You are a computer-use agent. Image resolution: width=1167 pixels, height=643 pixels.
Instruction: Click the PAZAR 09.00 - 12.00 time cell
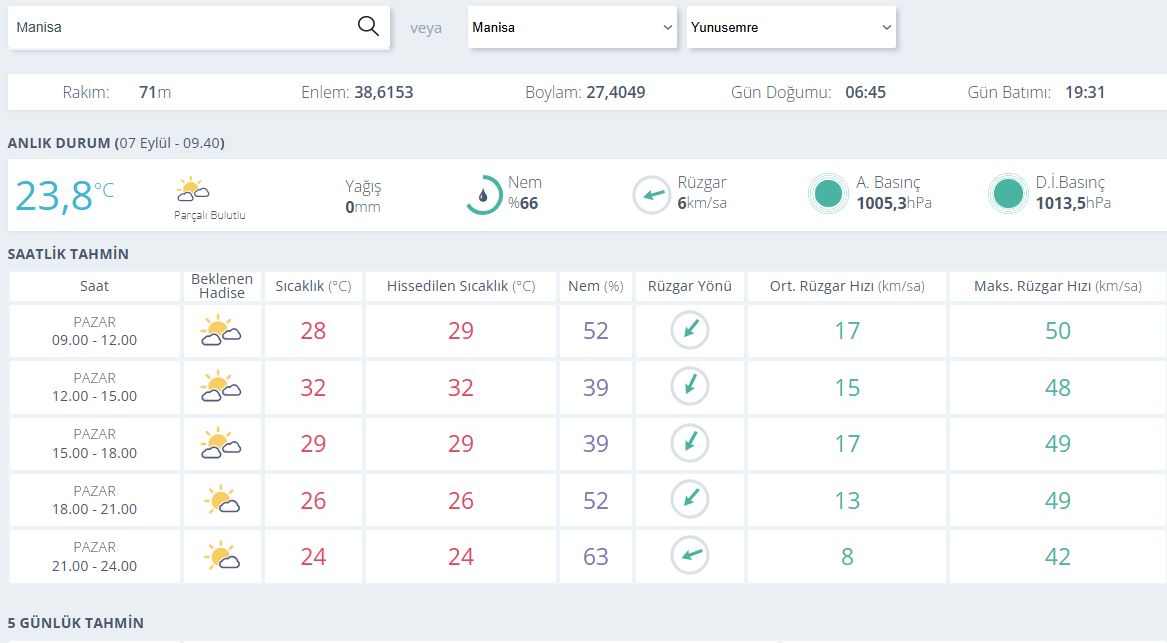pos(95,331)
